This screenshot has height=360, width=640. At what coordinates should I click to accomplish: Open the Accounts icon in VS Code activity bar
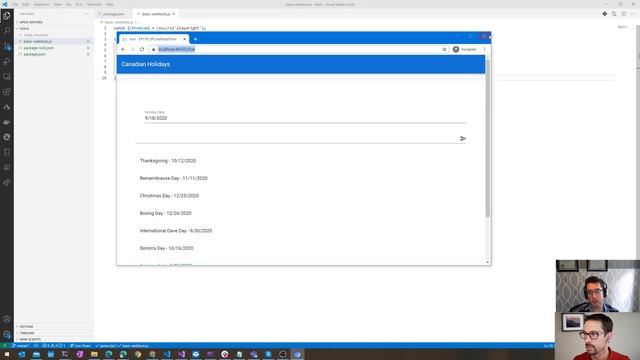(x=7, y=319)
